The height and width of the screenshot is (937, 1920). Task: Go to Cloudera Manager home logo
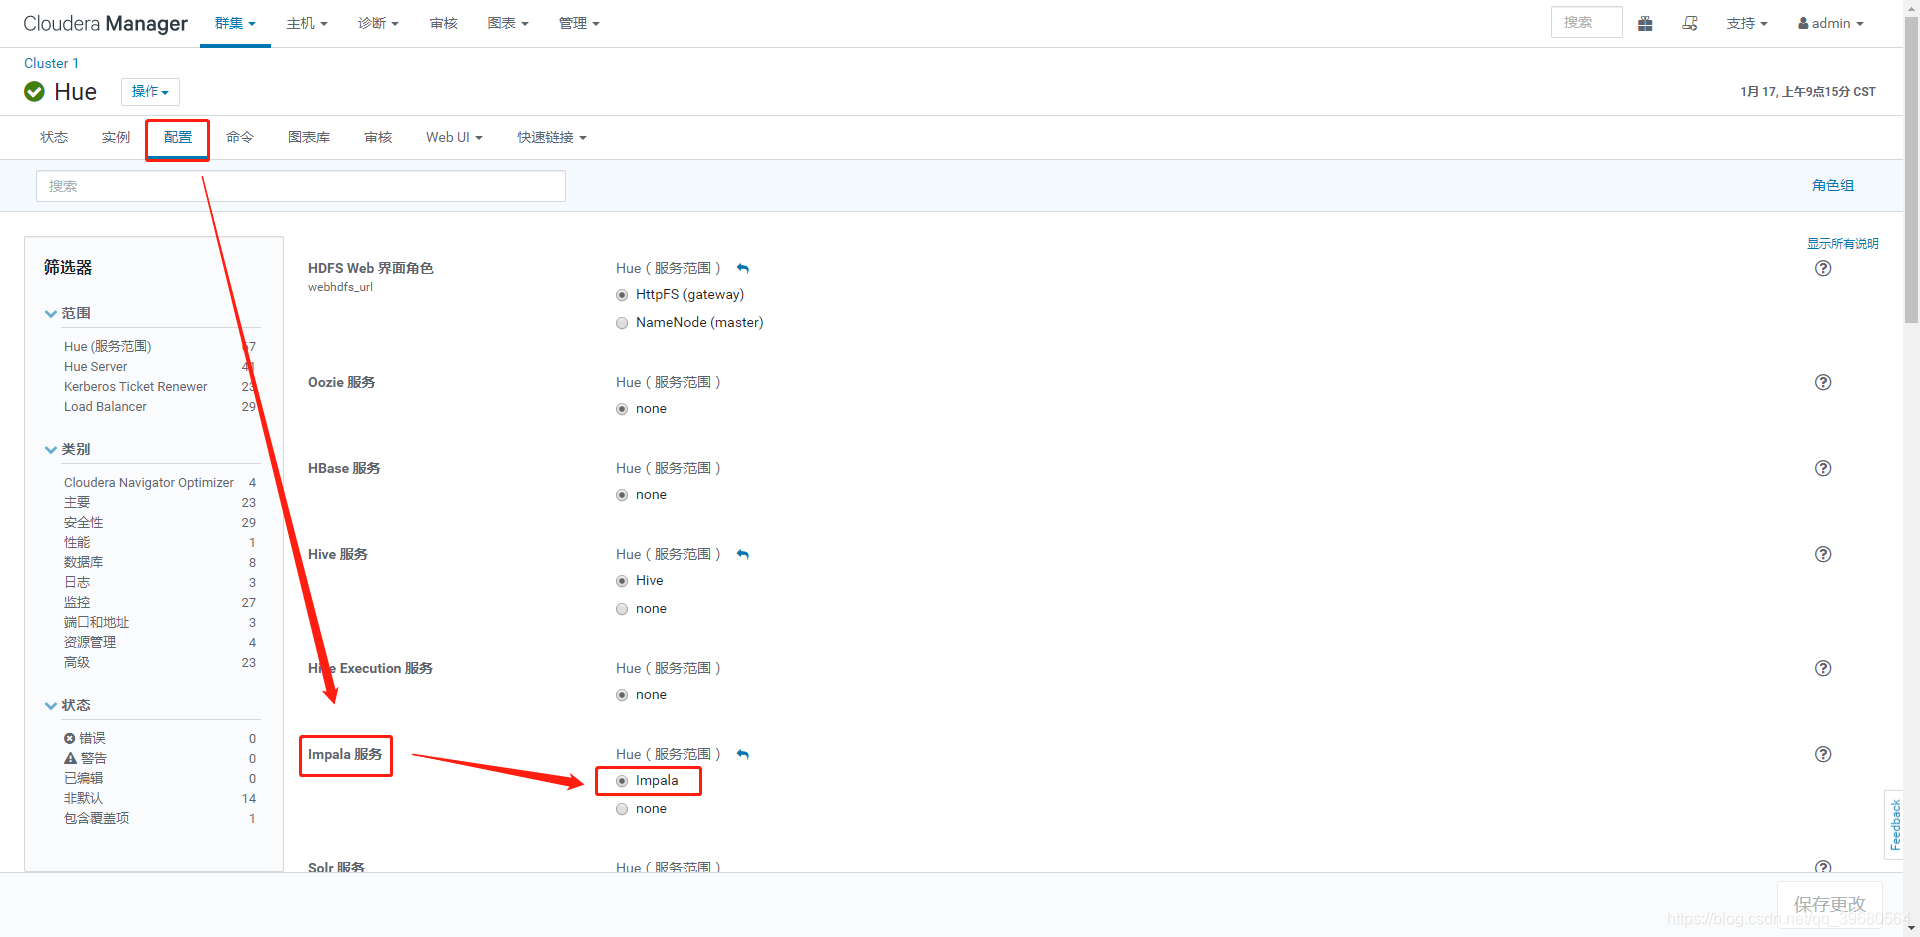tap(105, 23)
